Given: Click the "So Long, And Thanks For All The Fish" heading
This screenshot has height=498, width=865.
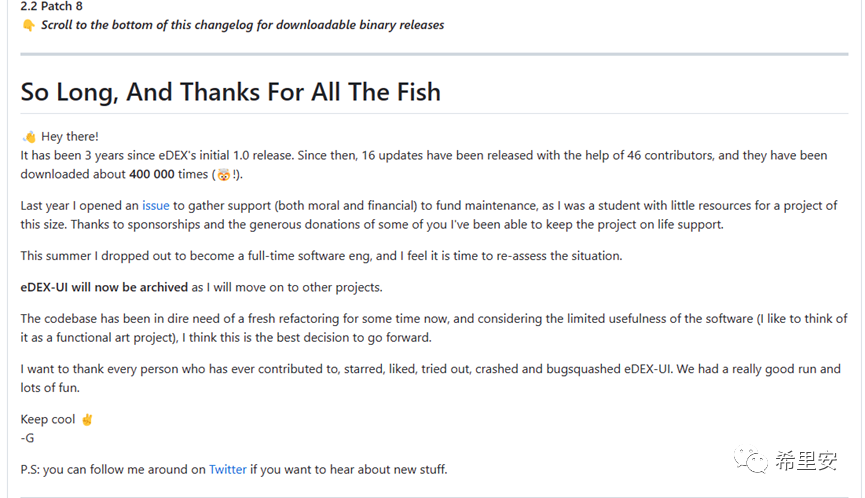Looking at the screenshot, I should coord(230,92).
